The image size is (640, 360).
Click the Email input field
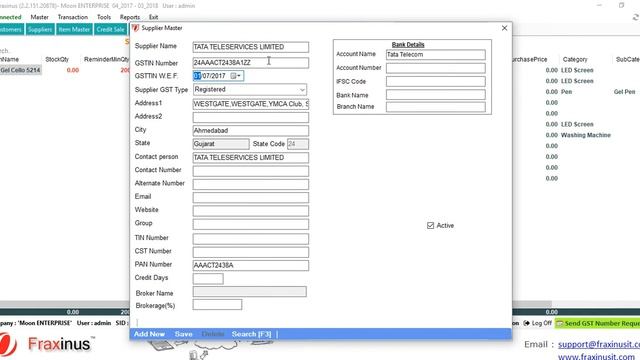[251, 198]
